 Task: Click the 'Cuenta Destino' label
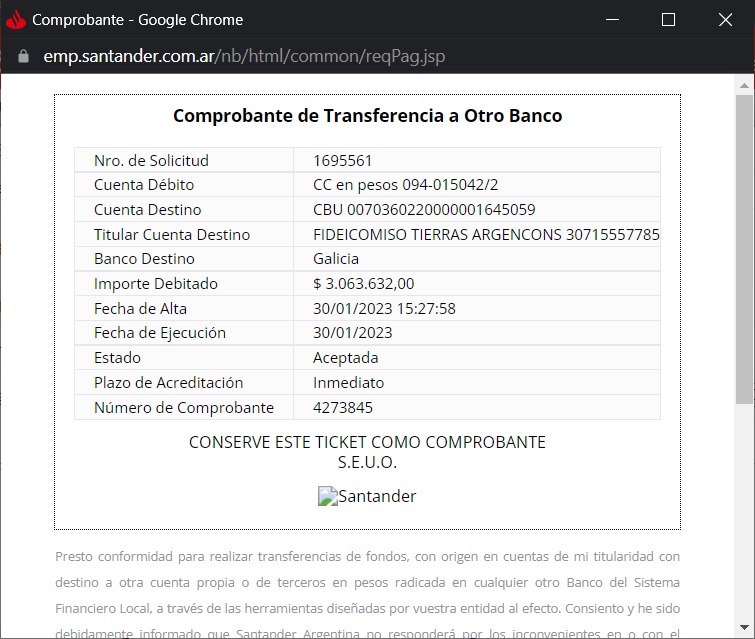[147, 210]
